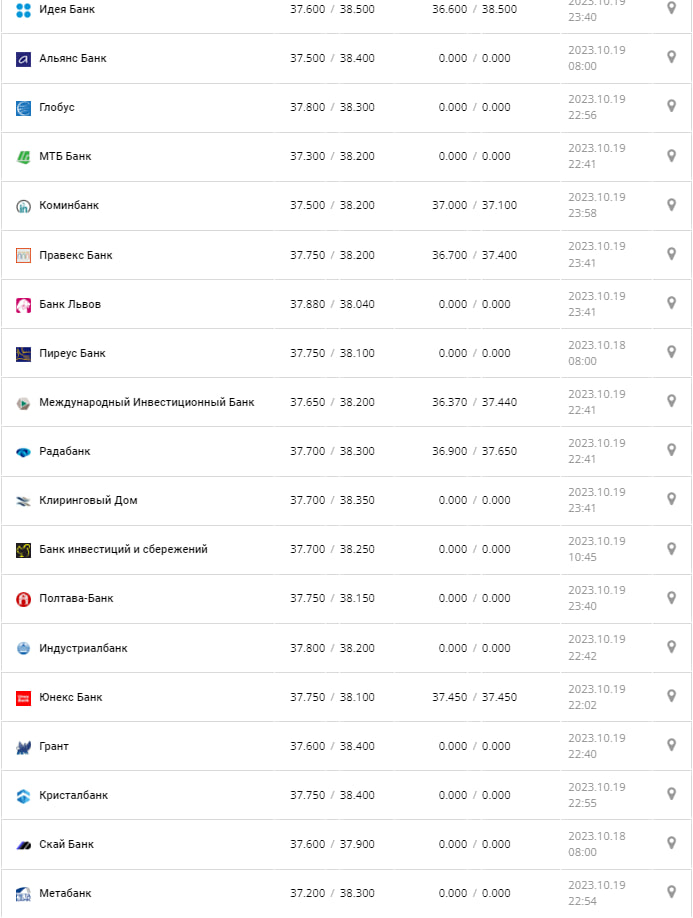Open the Банк Львов link
This screenshot has width=693, height=918.
70,304
